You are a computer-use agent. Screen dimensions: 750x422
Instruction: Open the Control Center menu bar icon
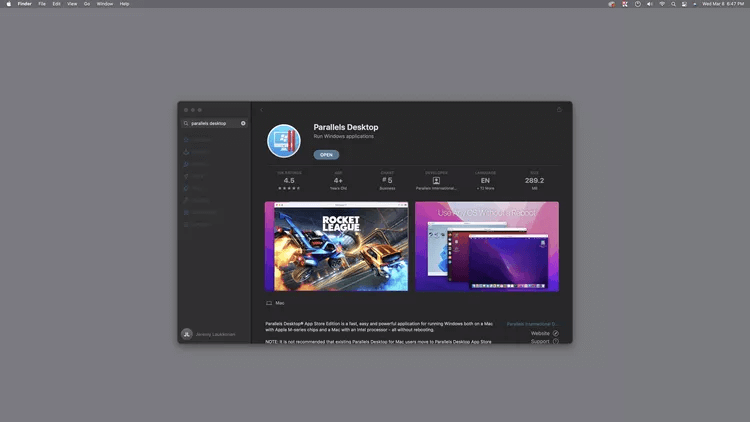click(684, 4)
